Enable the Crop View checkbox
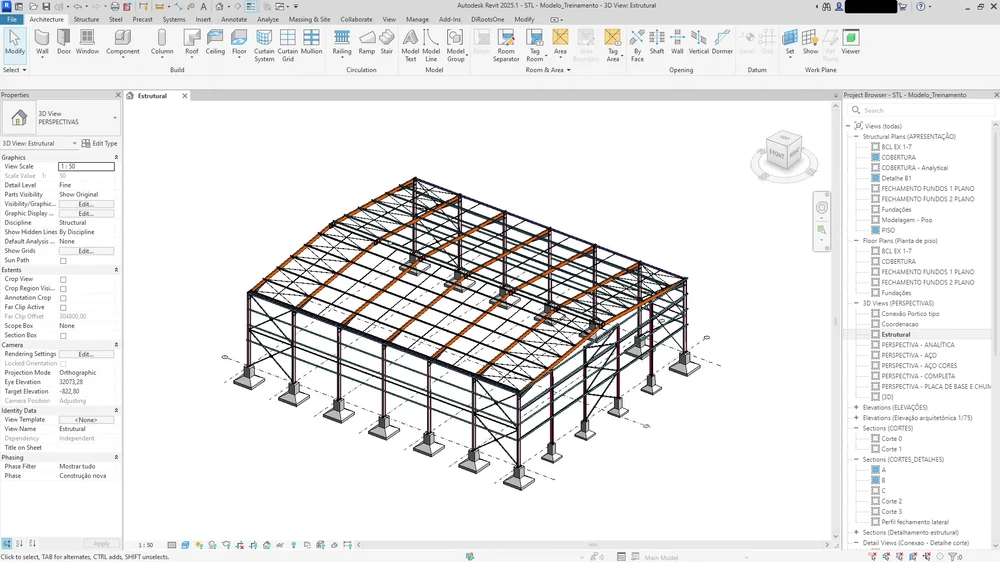 63,279
